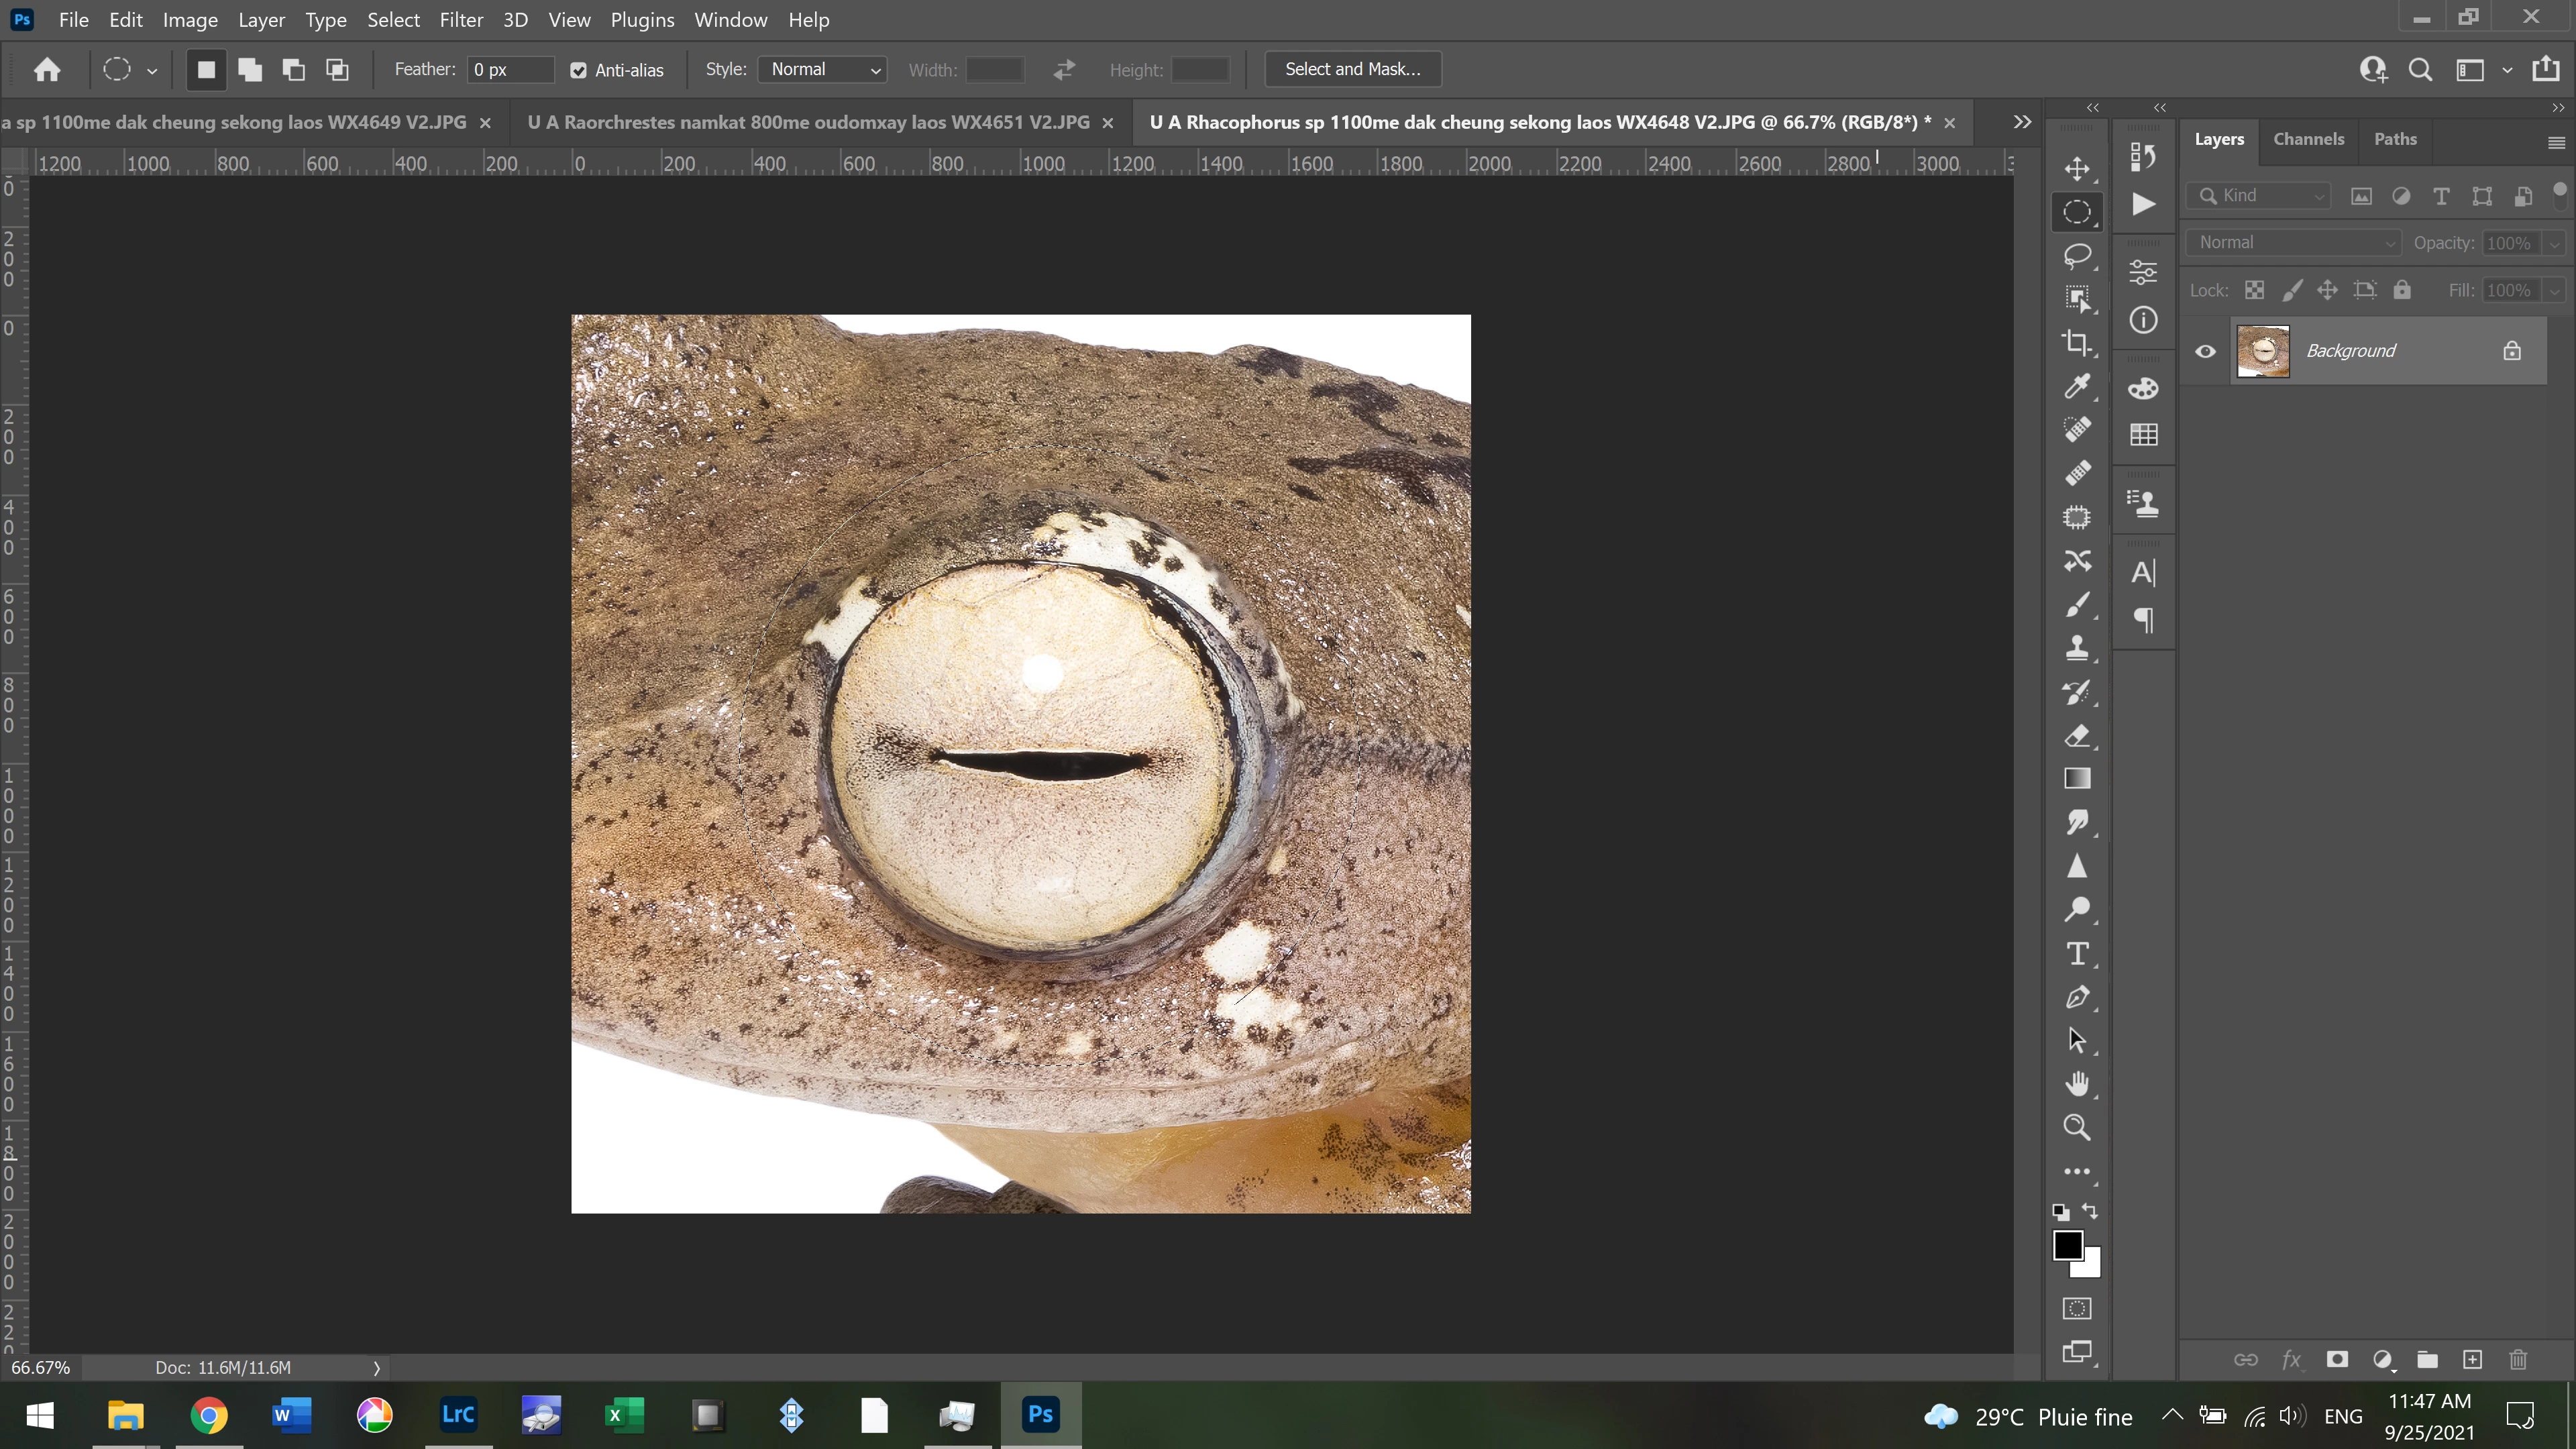Click the Select and Mask button
Image resolution: width=2576 pixels, height=1449 pixels.
coord(1352,69)
